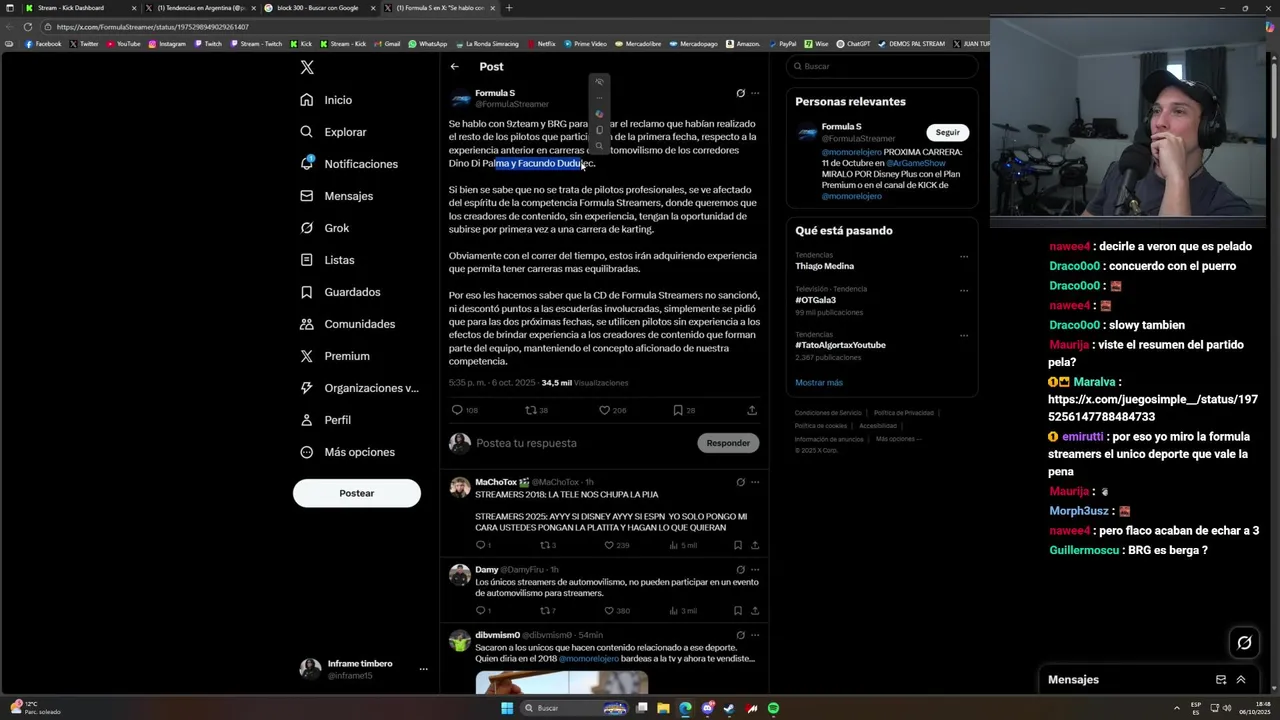Click the Postear button

pos(356,493)
